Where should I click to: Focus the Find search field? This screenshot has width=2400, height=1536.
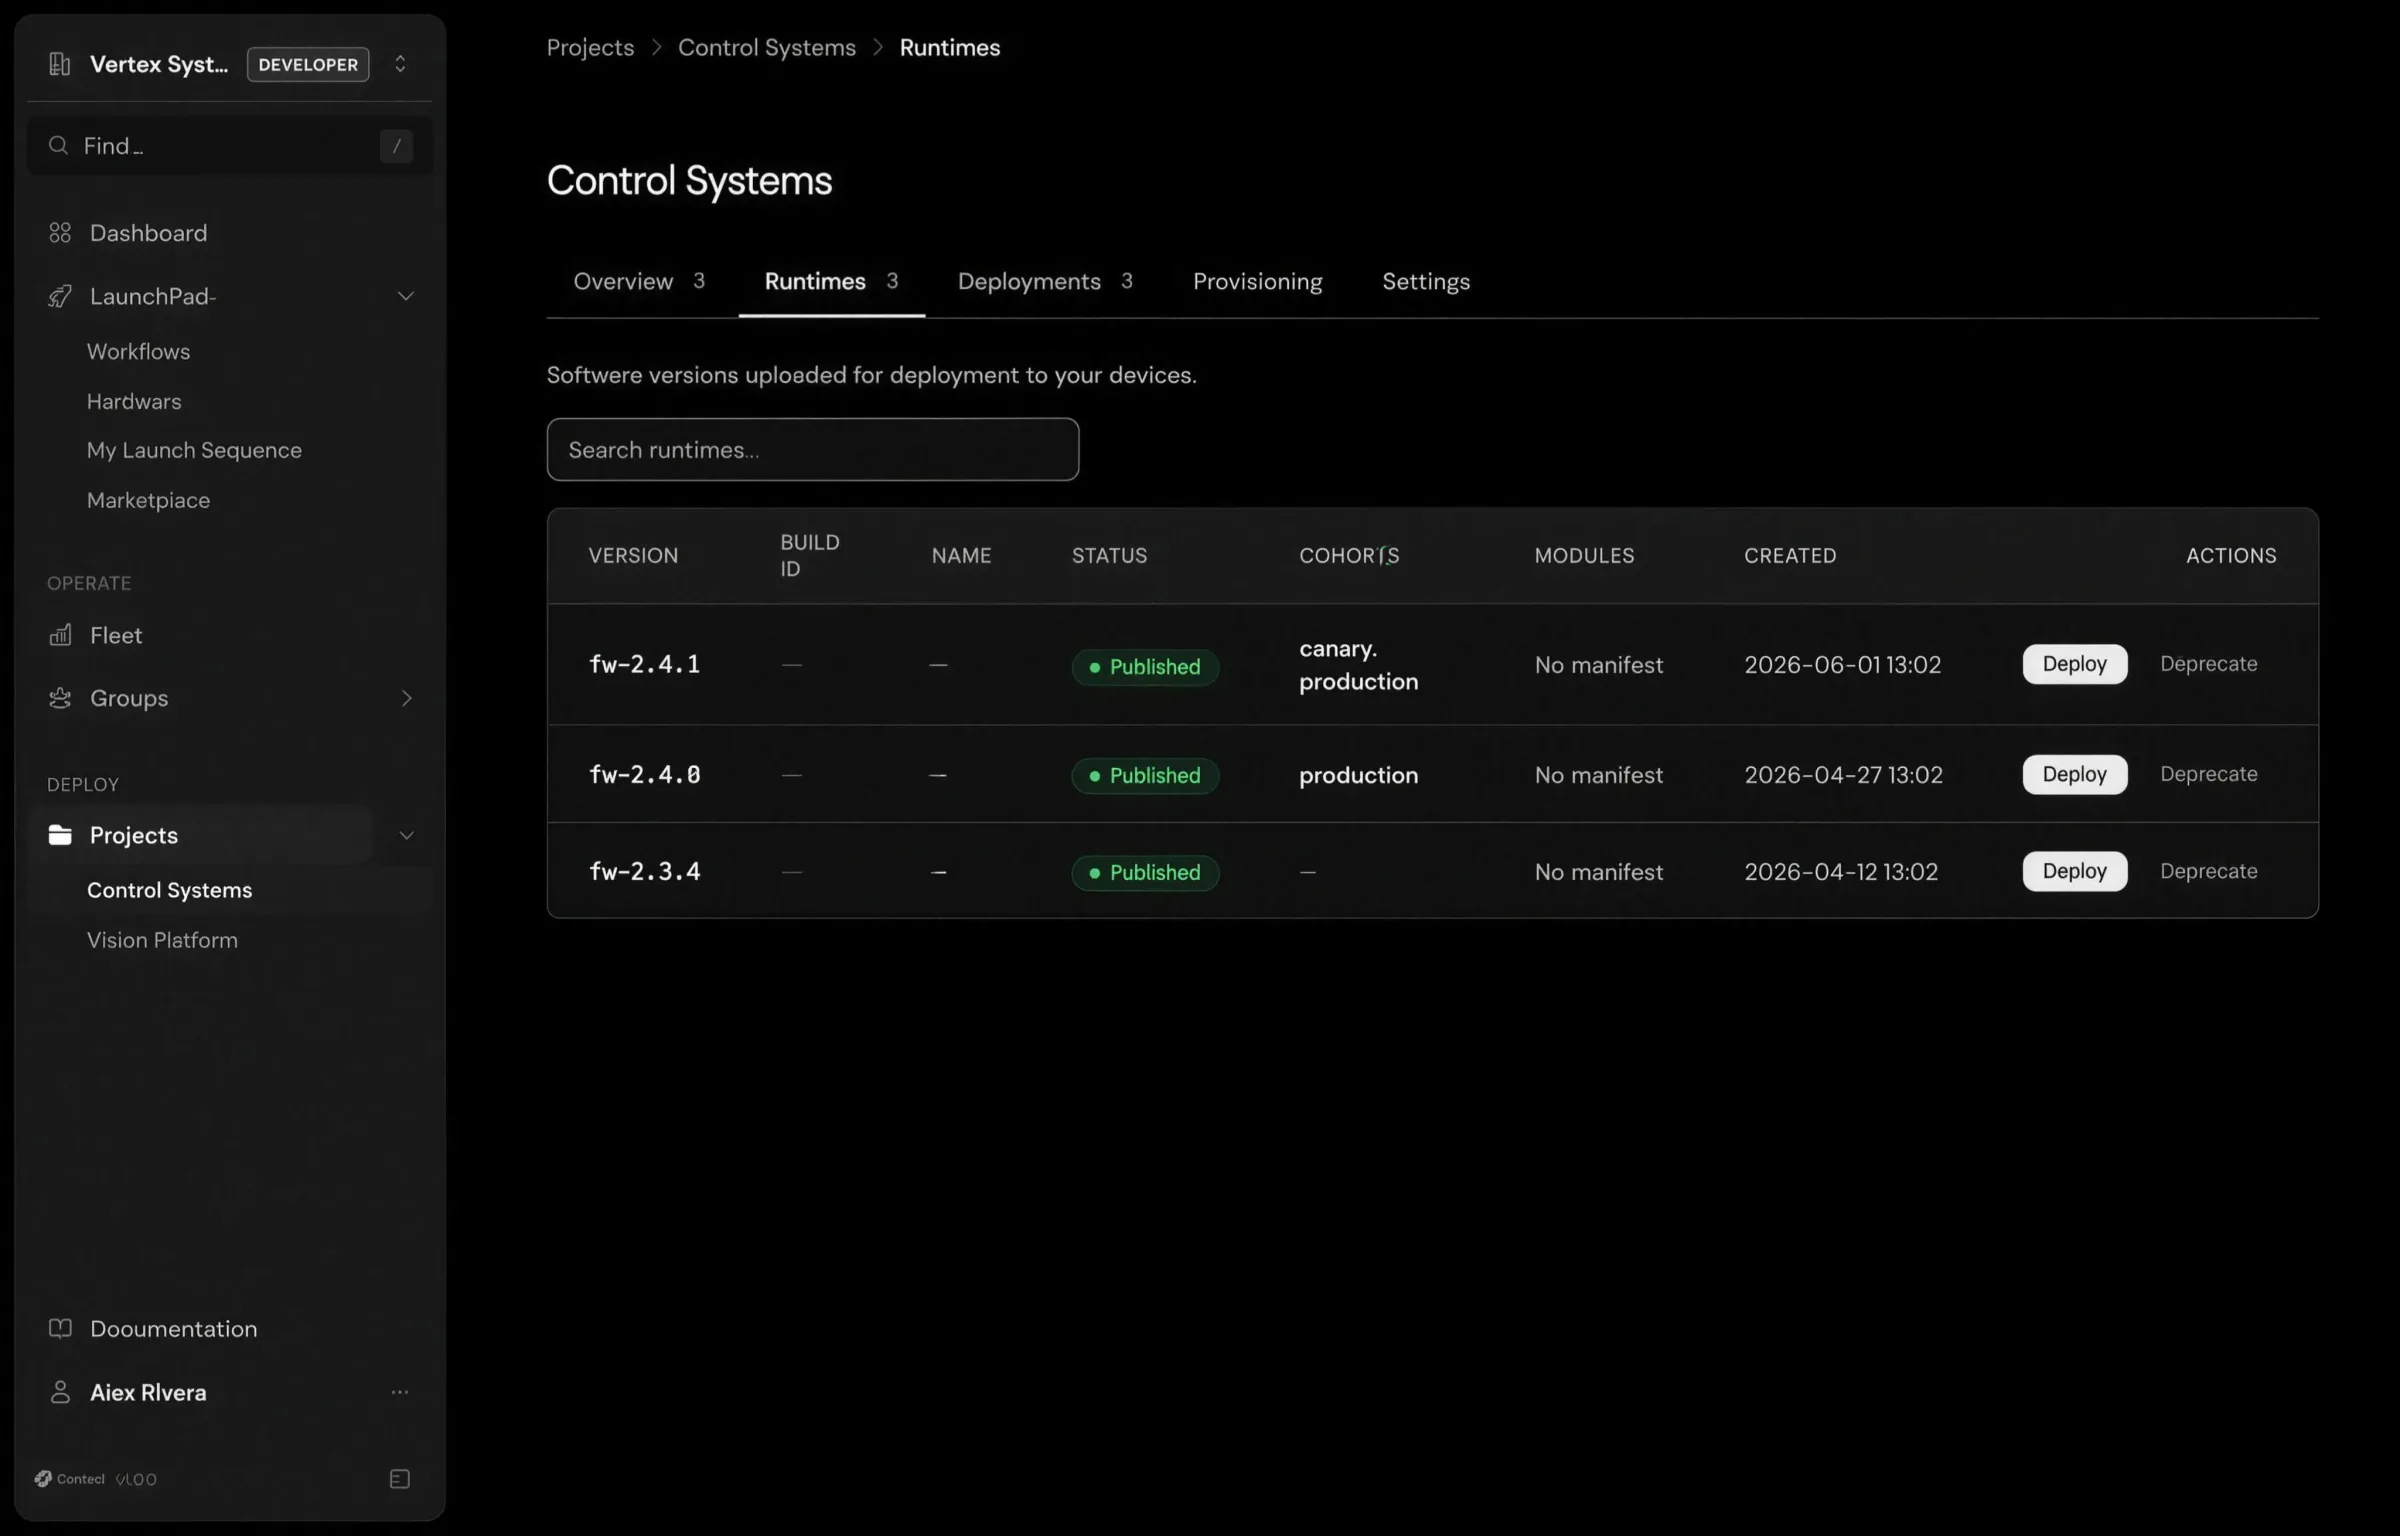230,146
